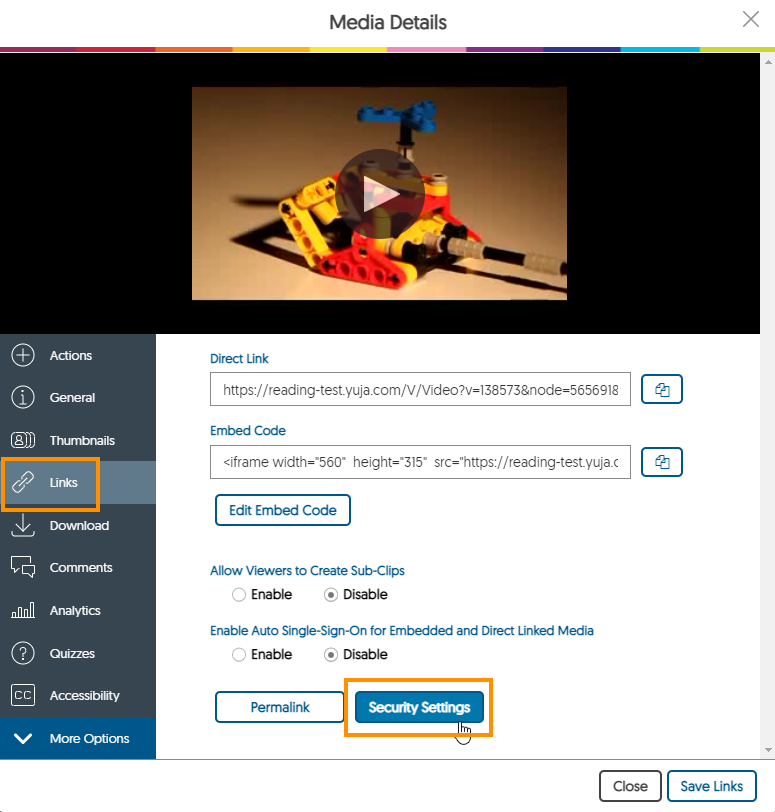The height and width of the screenshot is (812, 775).
Task: Expand the More Options chevron
Action: pos(23,738)
